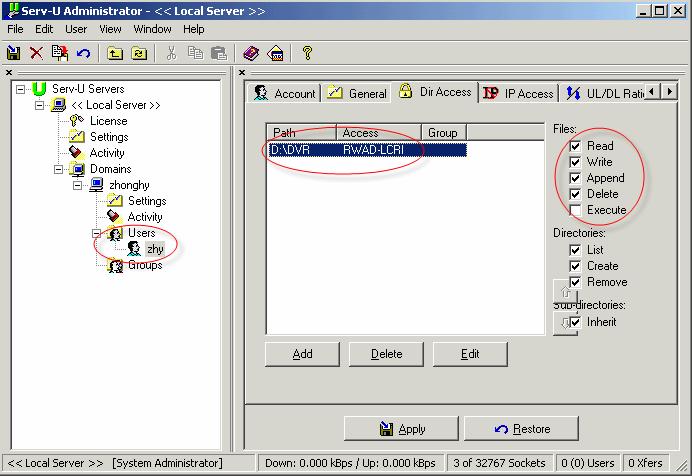Toggle the Remove directories checkbox
The image size is (692, 476).
[x=575, y=282]
